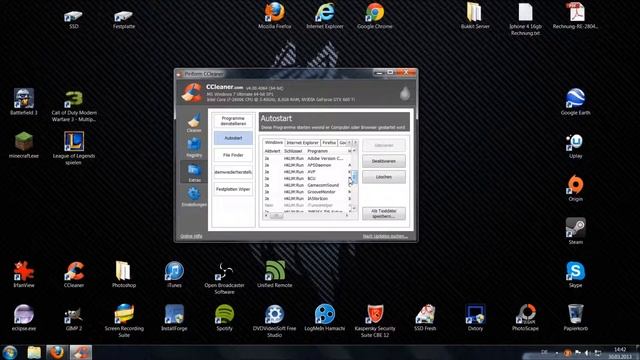Viewport: 640px width, 360px height.
Task: Click the autostart list horizontal scrollbar thumb
Action: click(276, 215)
